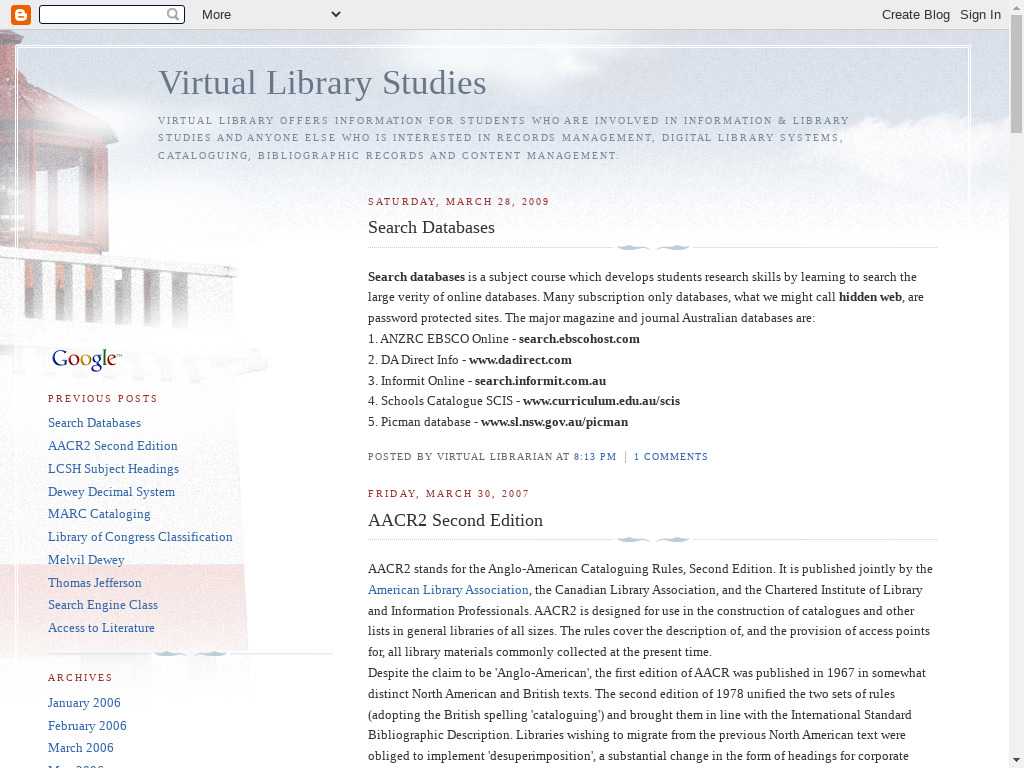Click the magnifier icon in search box
The height and width of the screenshot is (768, 1024).
tap(174, 14)
